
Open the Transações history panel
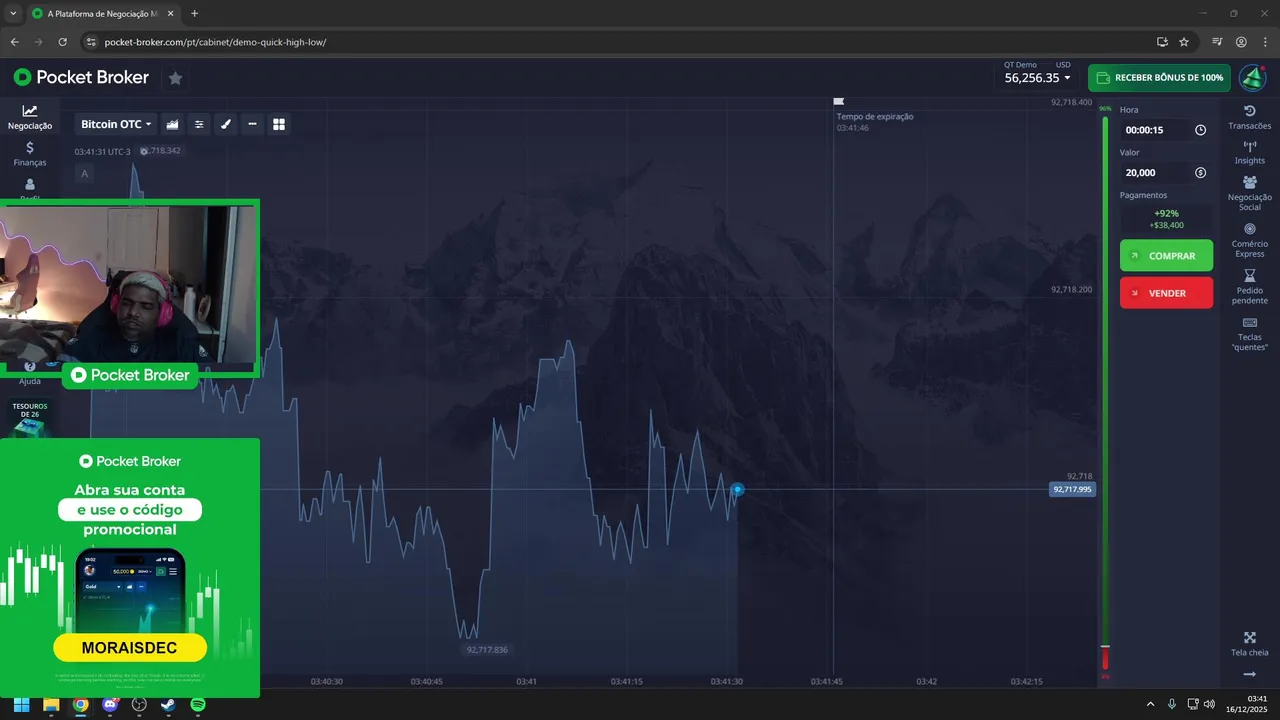[1249, 117]
